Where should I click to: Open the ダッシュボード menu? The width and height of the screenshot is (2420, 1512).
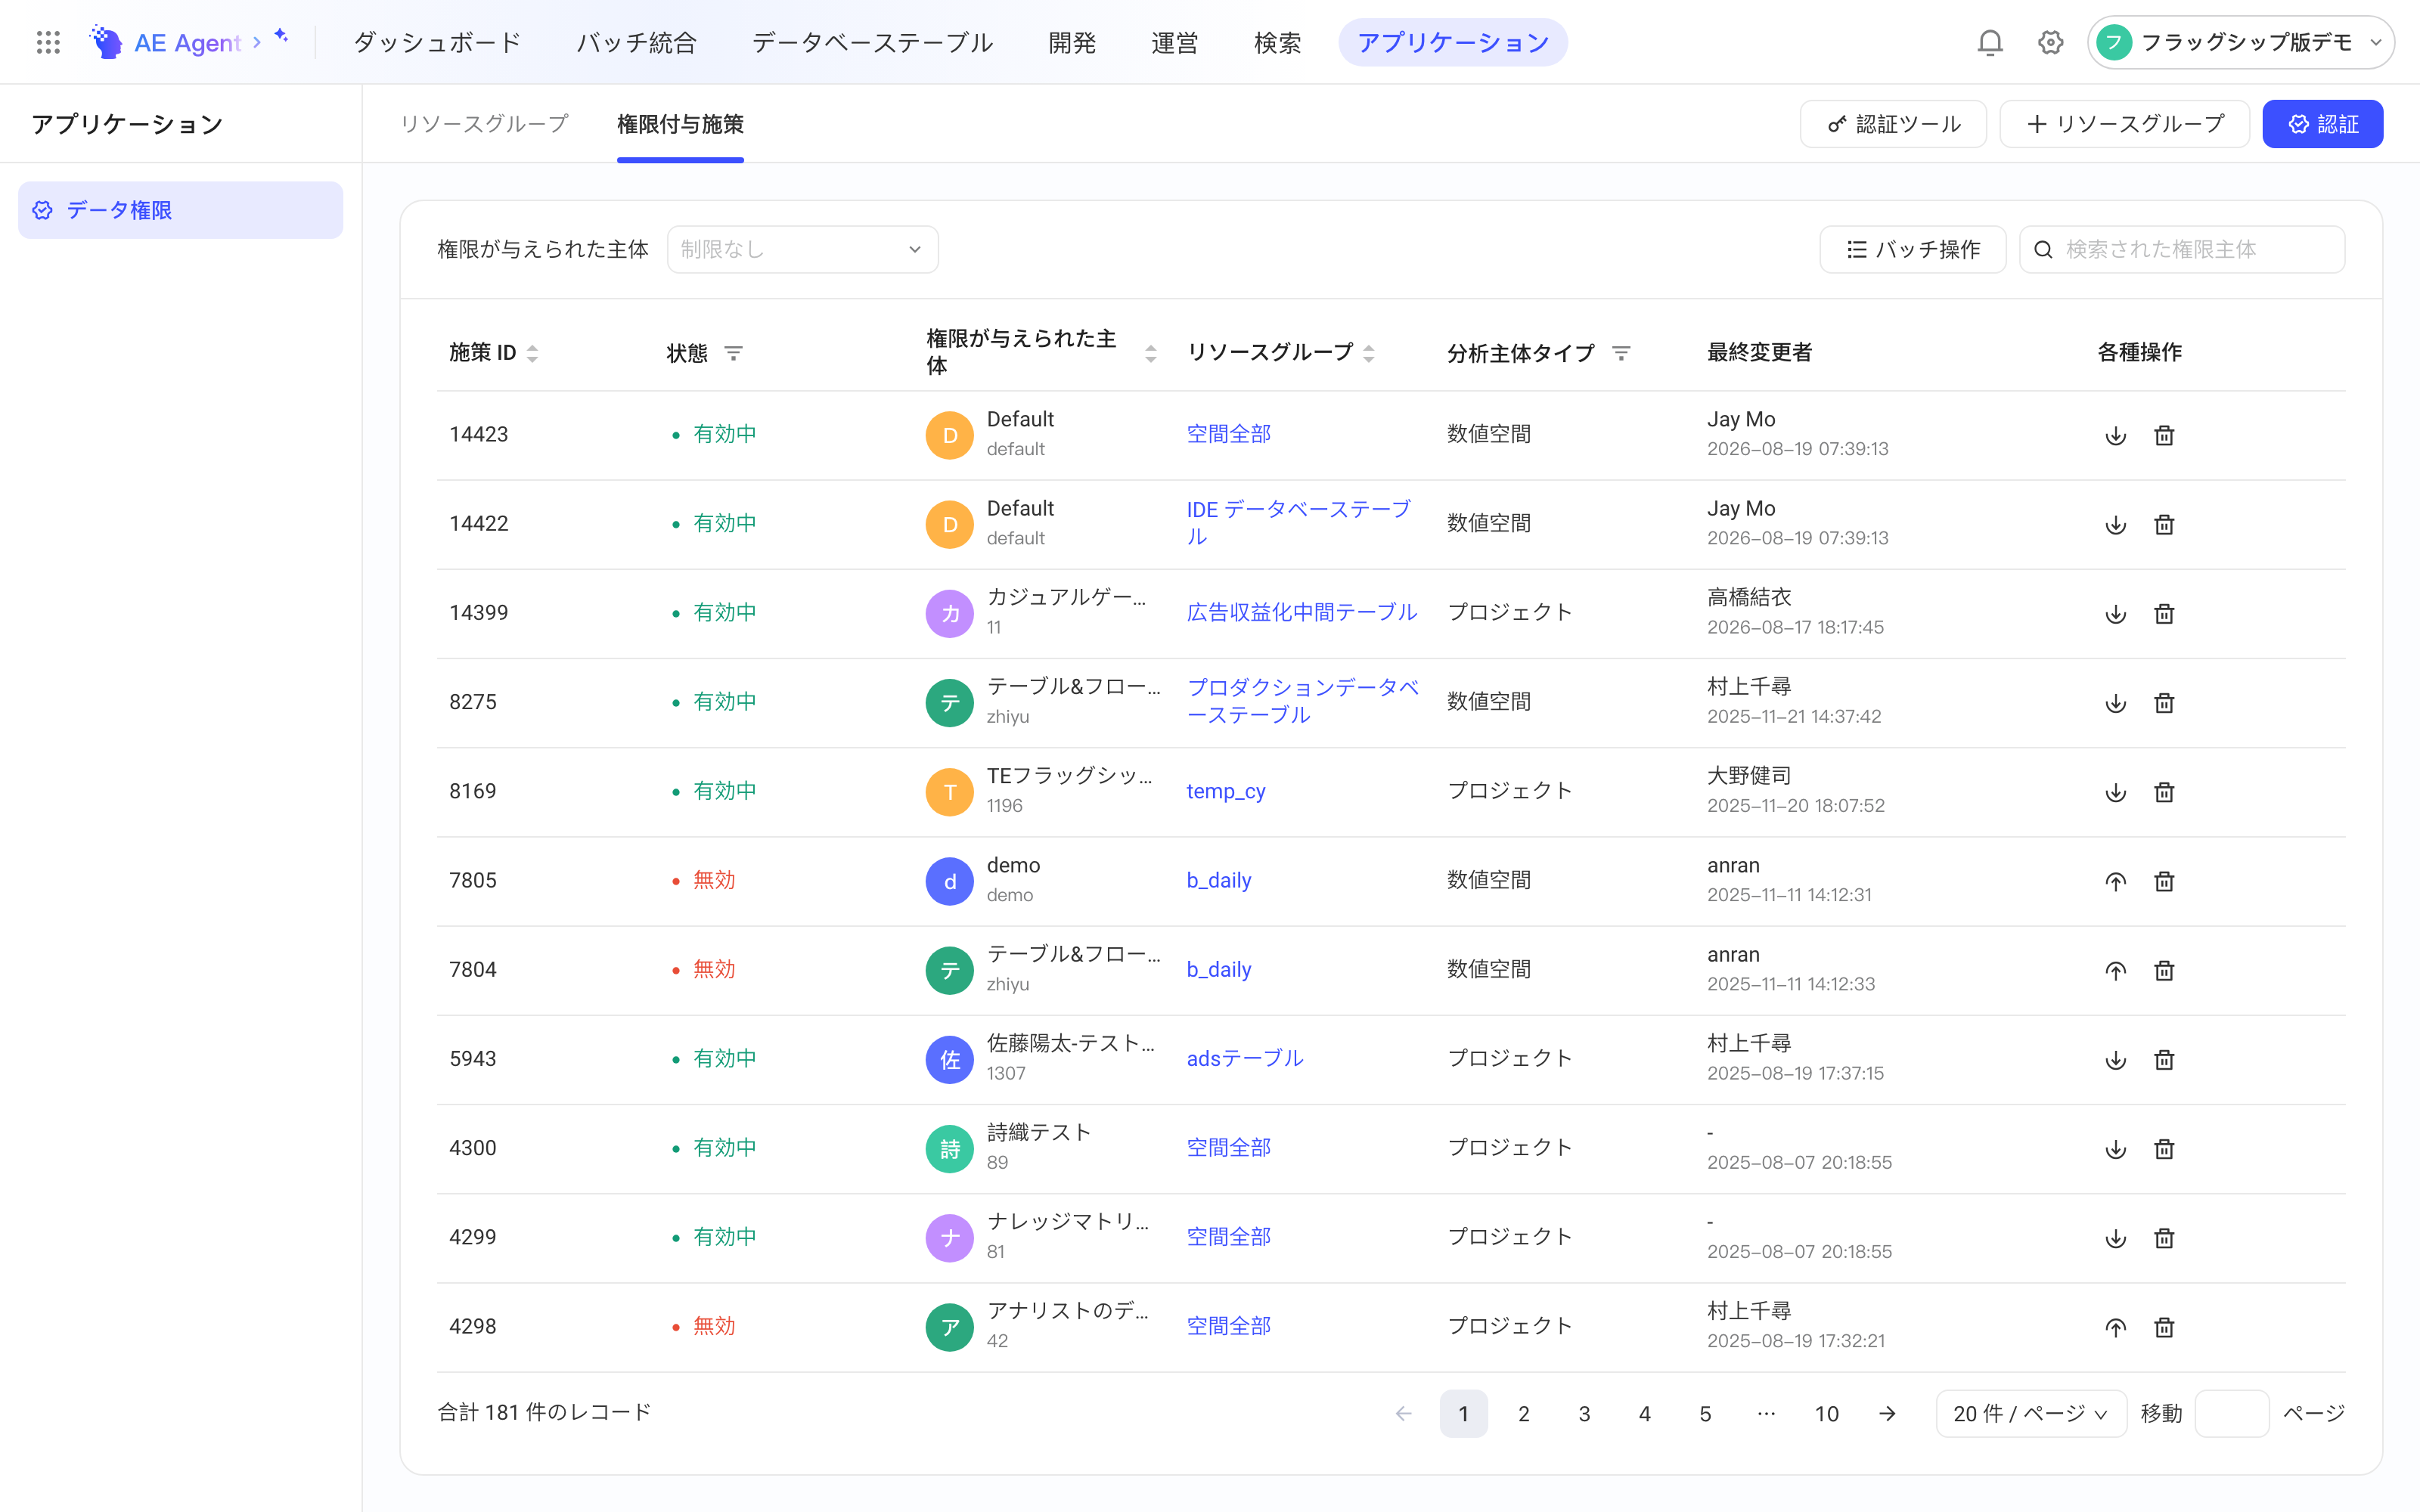[x=437, y=42]
